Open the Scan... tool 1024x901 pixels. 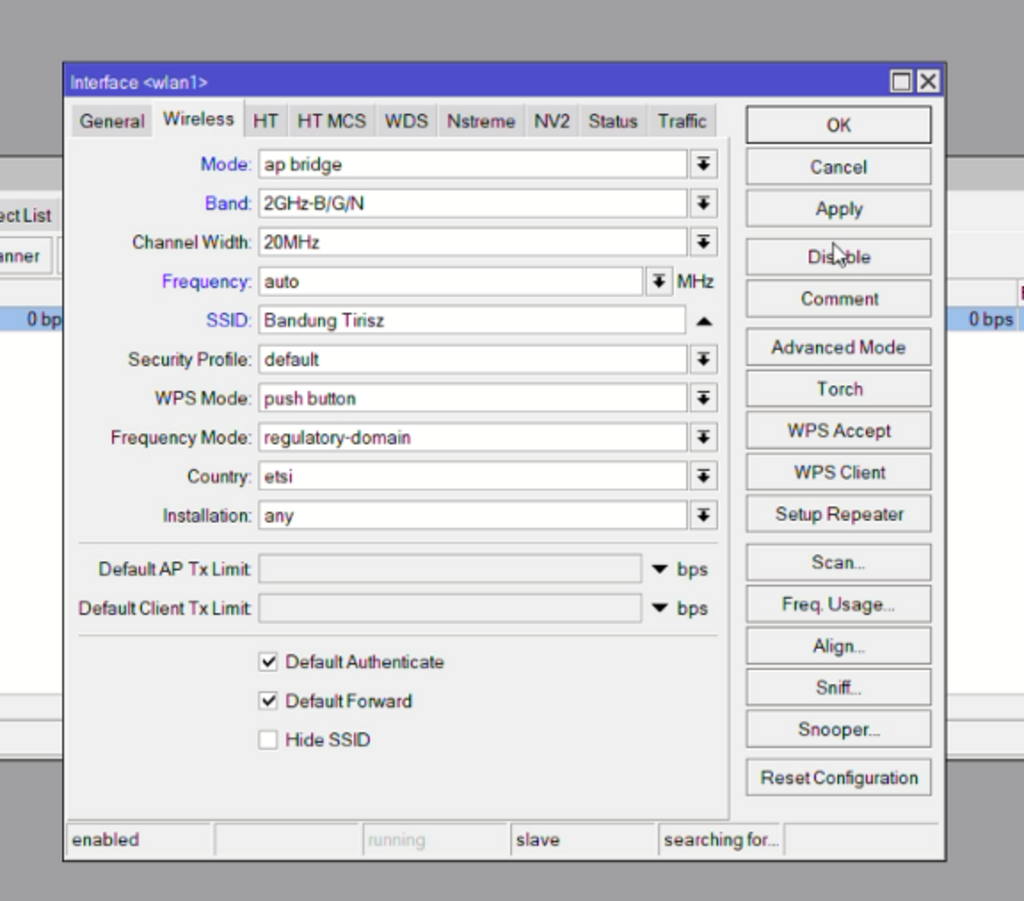tap(839, 562)
